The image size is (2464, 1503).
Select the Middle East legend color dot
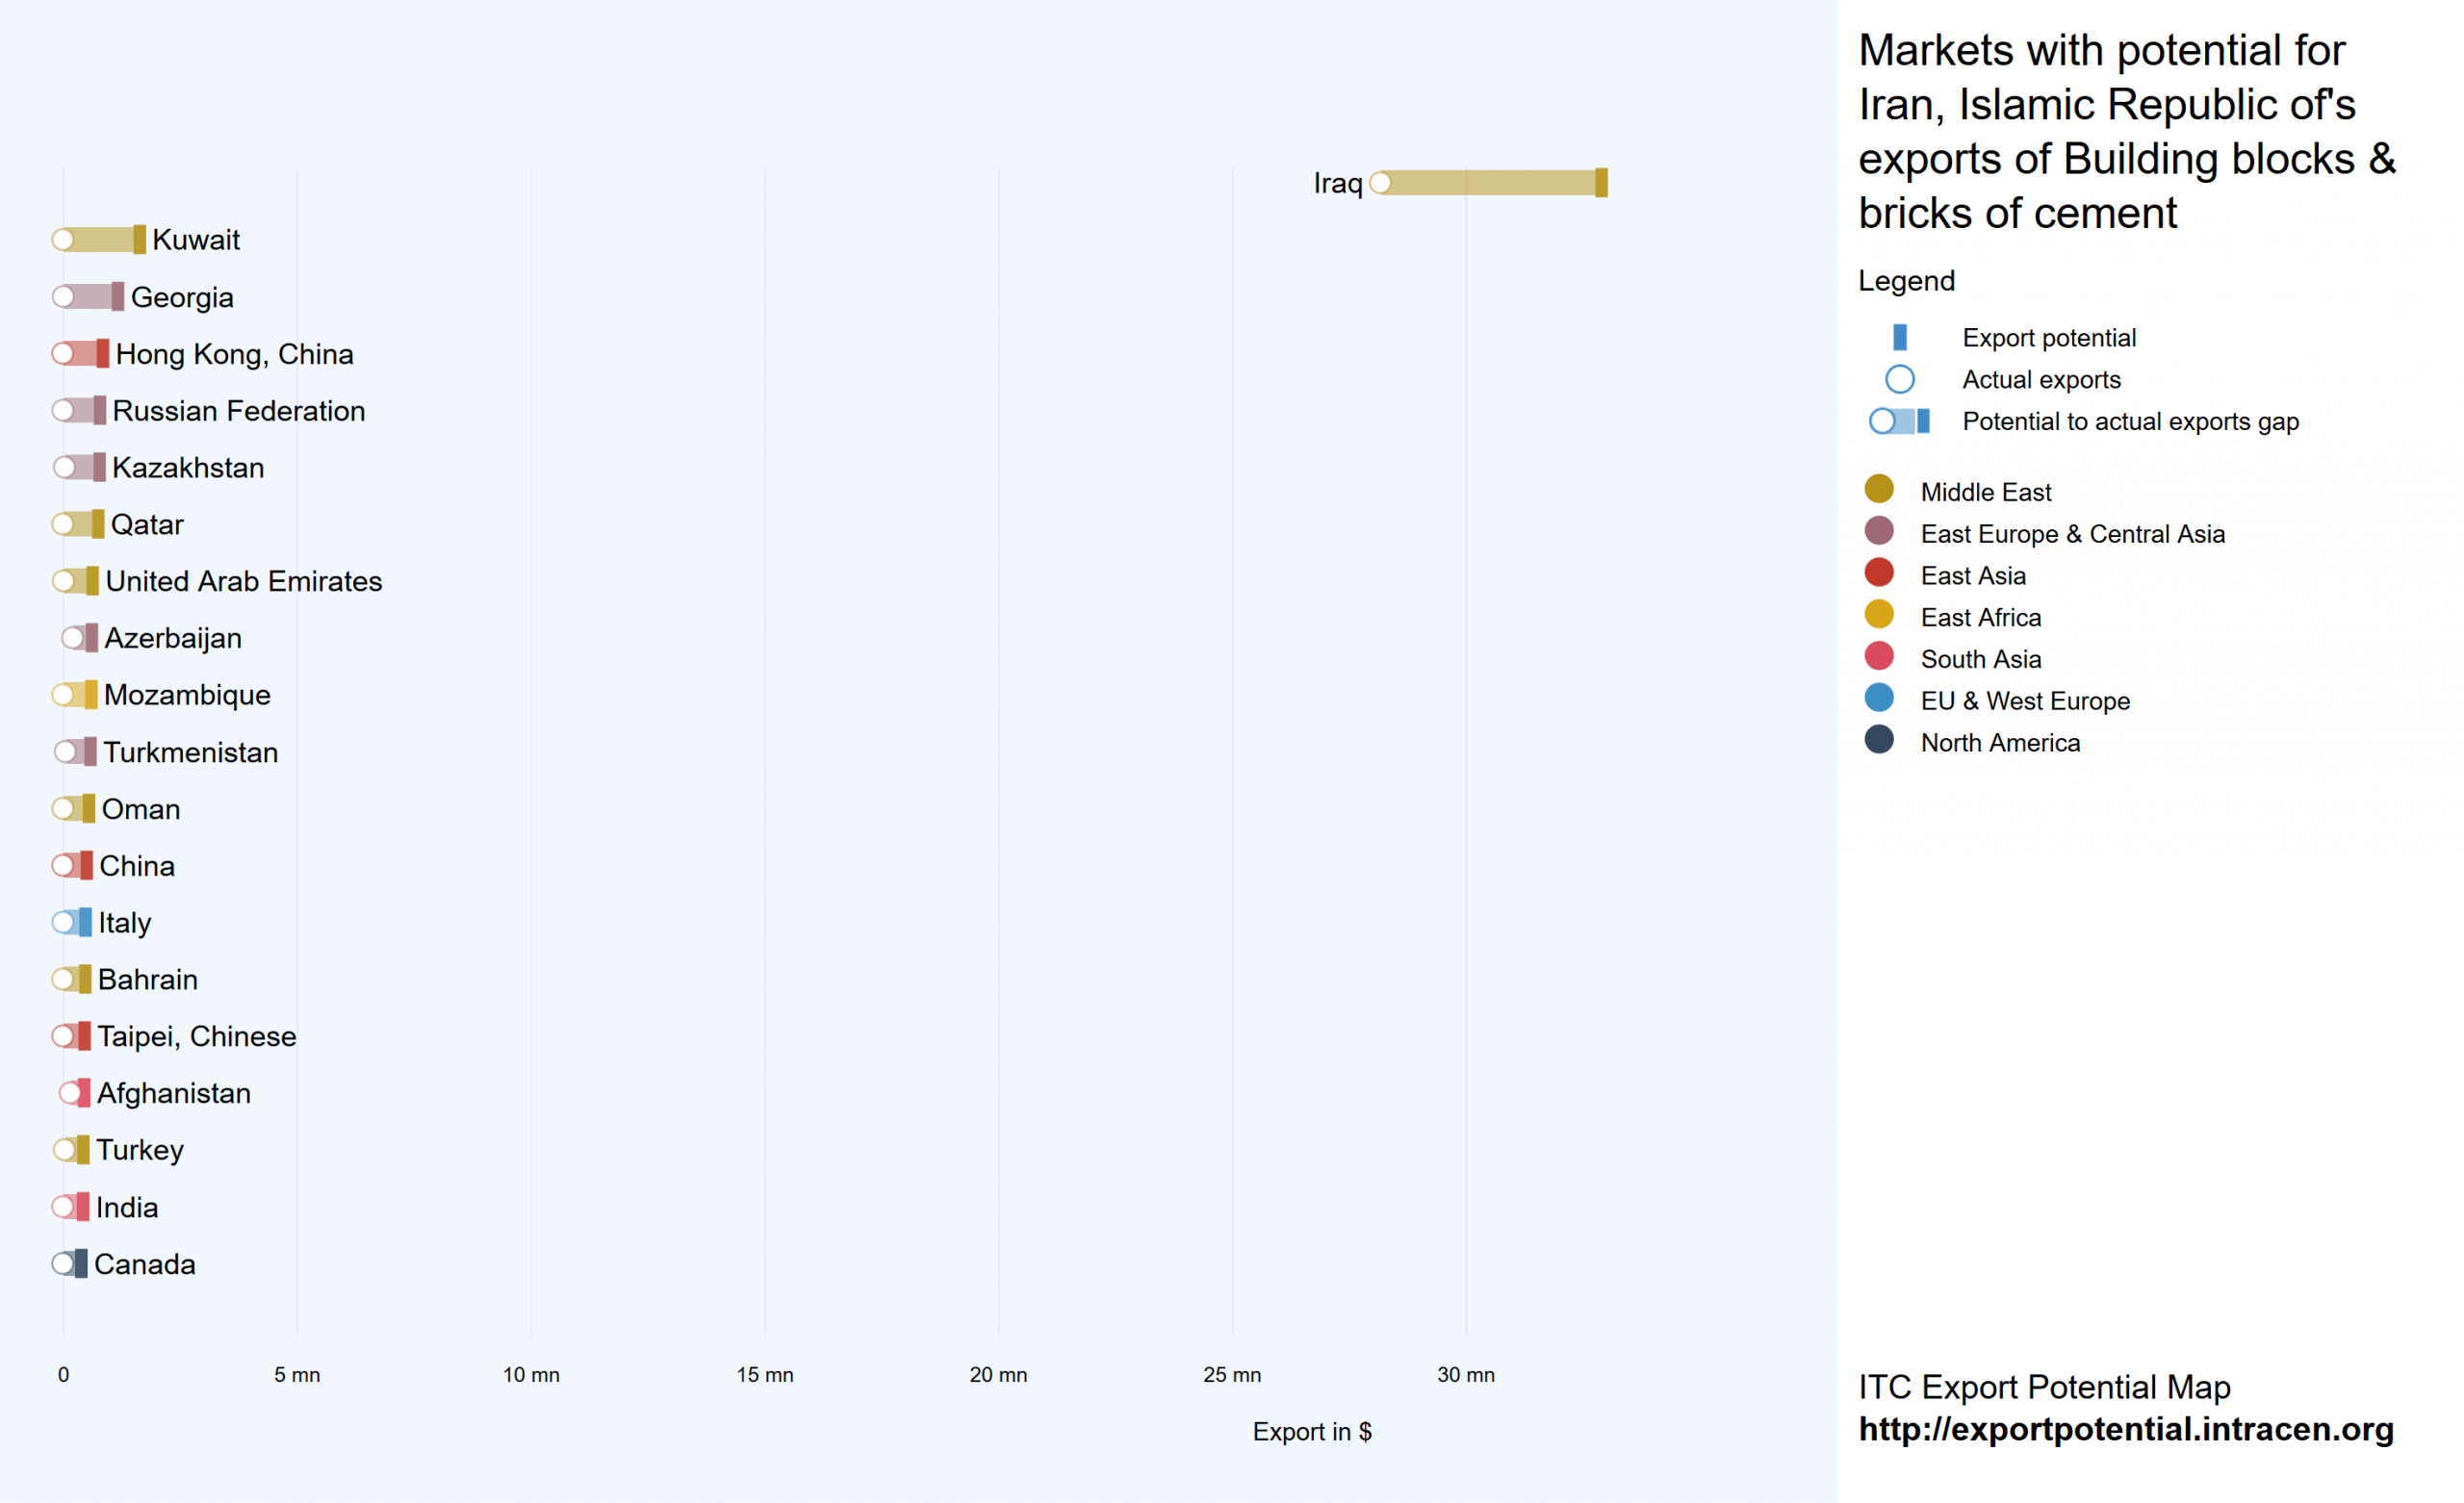[x=1879, y=489]
